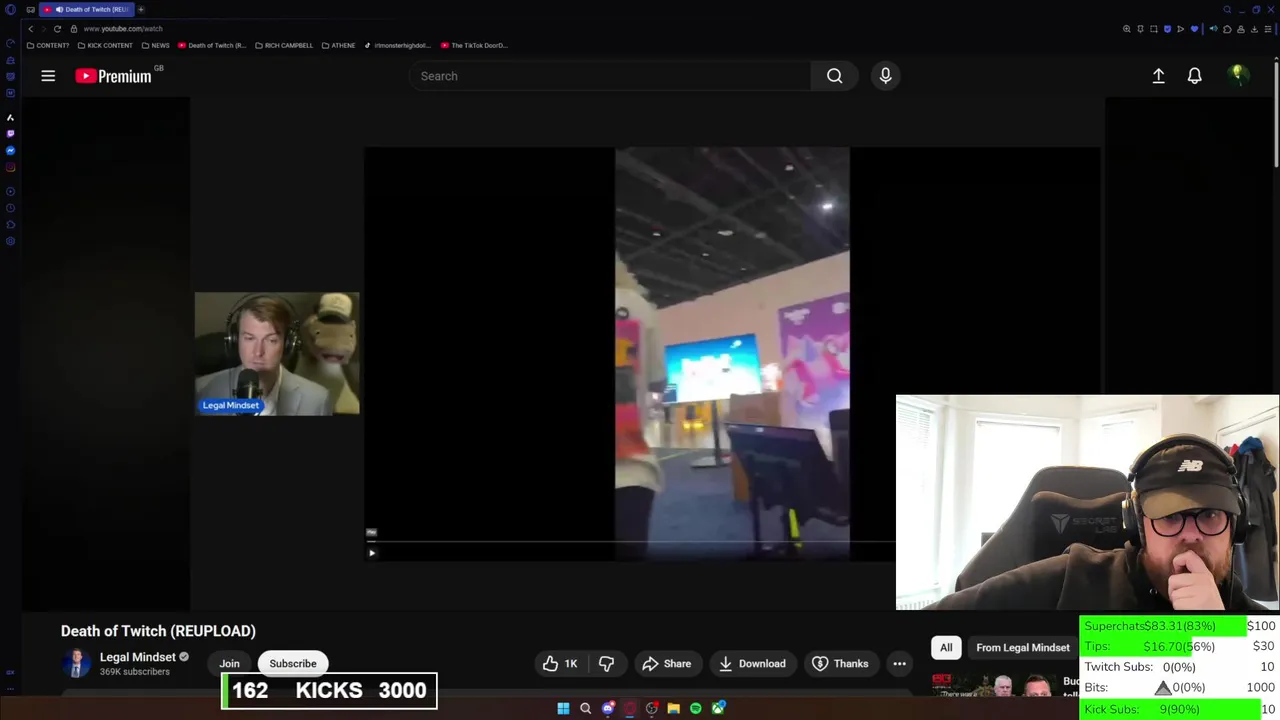
Task: Click the browser reload button
Action: pos(57,29)
